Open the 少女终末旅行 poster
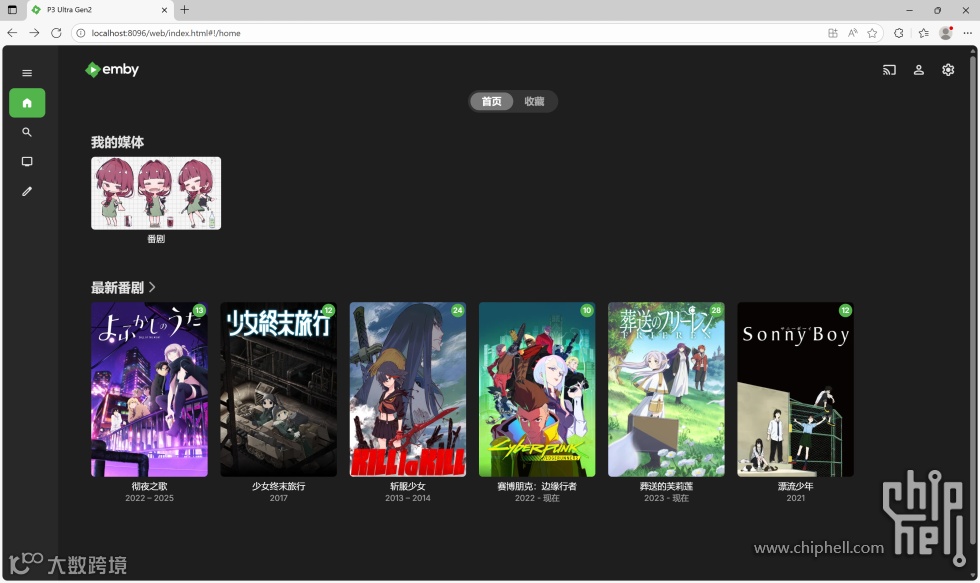This screenshot has width=980, height=583. point(279,389)
